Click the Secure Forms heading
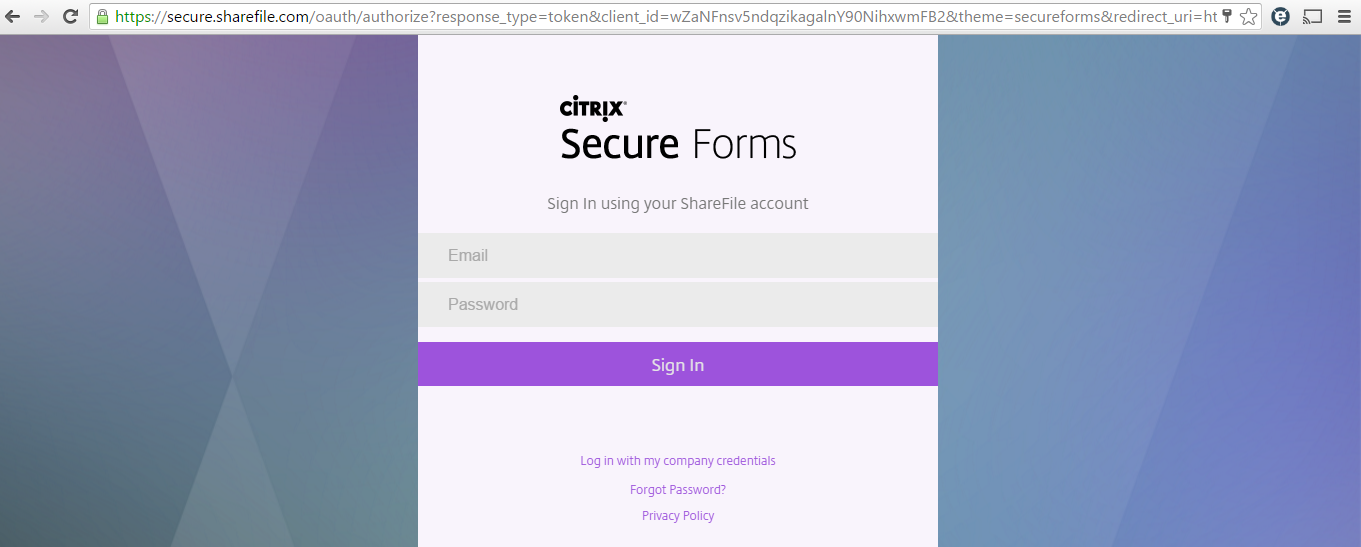The image size is (1361, 547). [678, 144]
